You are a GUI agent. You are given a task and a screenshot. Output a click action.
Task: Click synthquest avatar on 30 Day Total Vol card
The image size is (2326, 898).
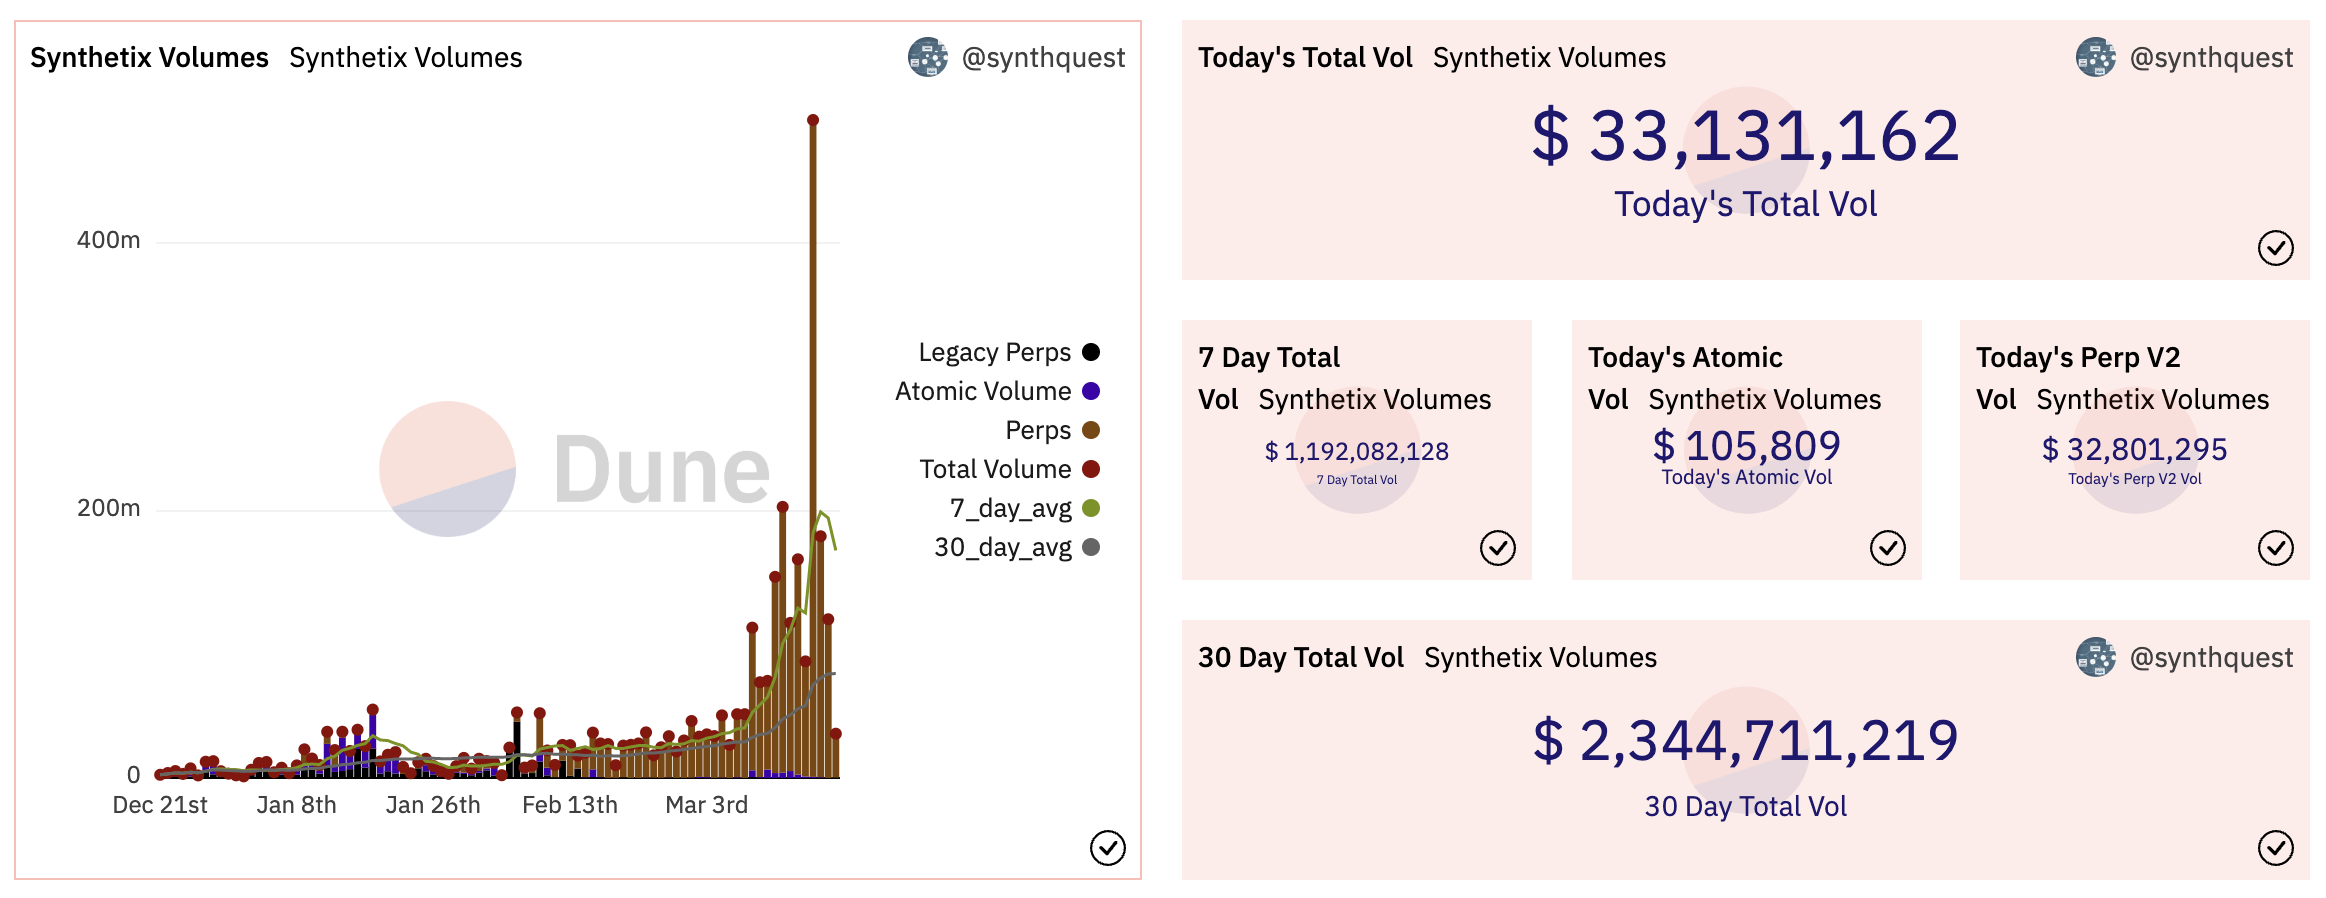2095,658
